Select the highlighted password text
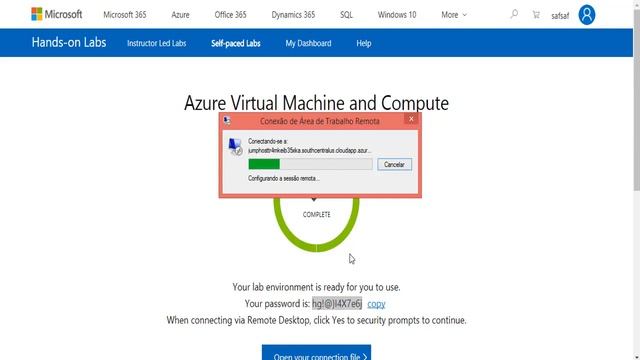This screenshot has width=640, height=360. (337, 304)
